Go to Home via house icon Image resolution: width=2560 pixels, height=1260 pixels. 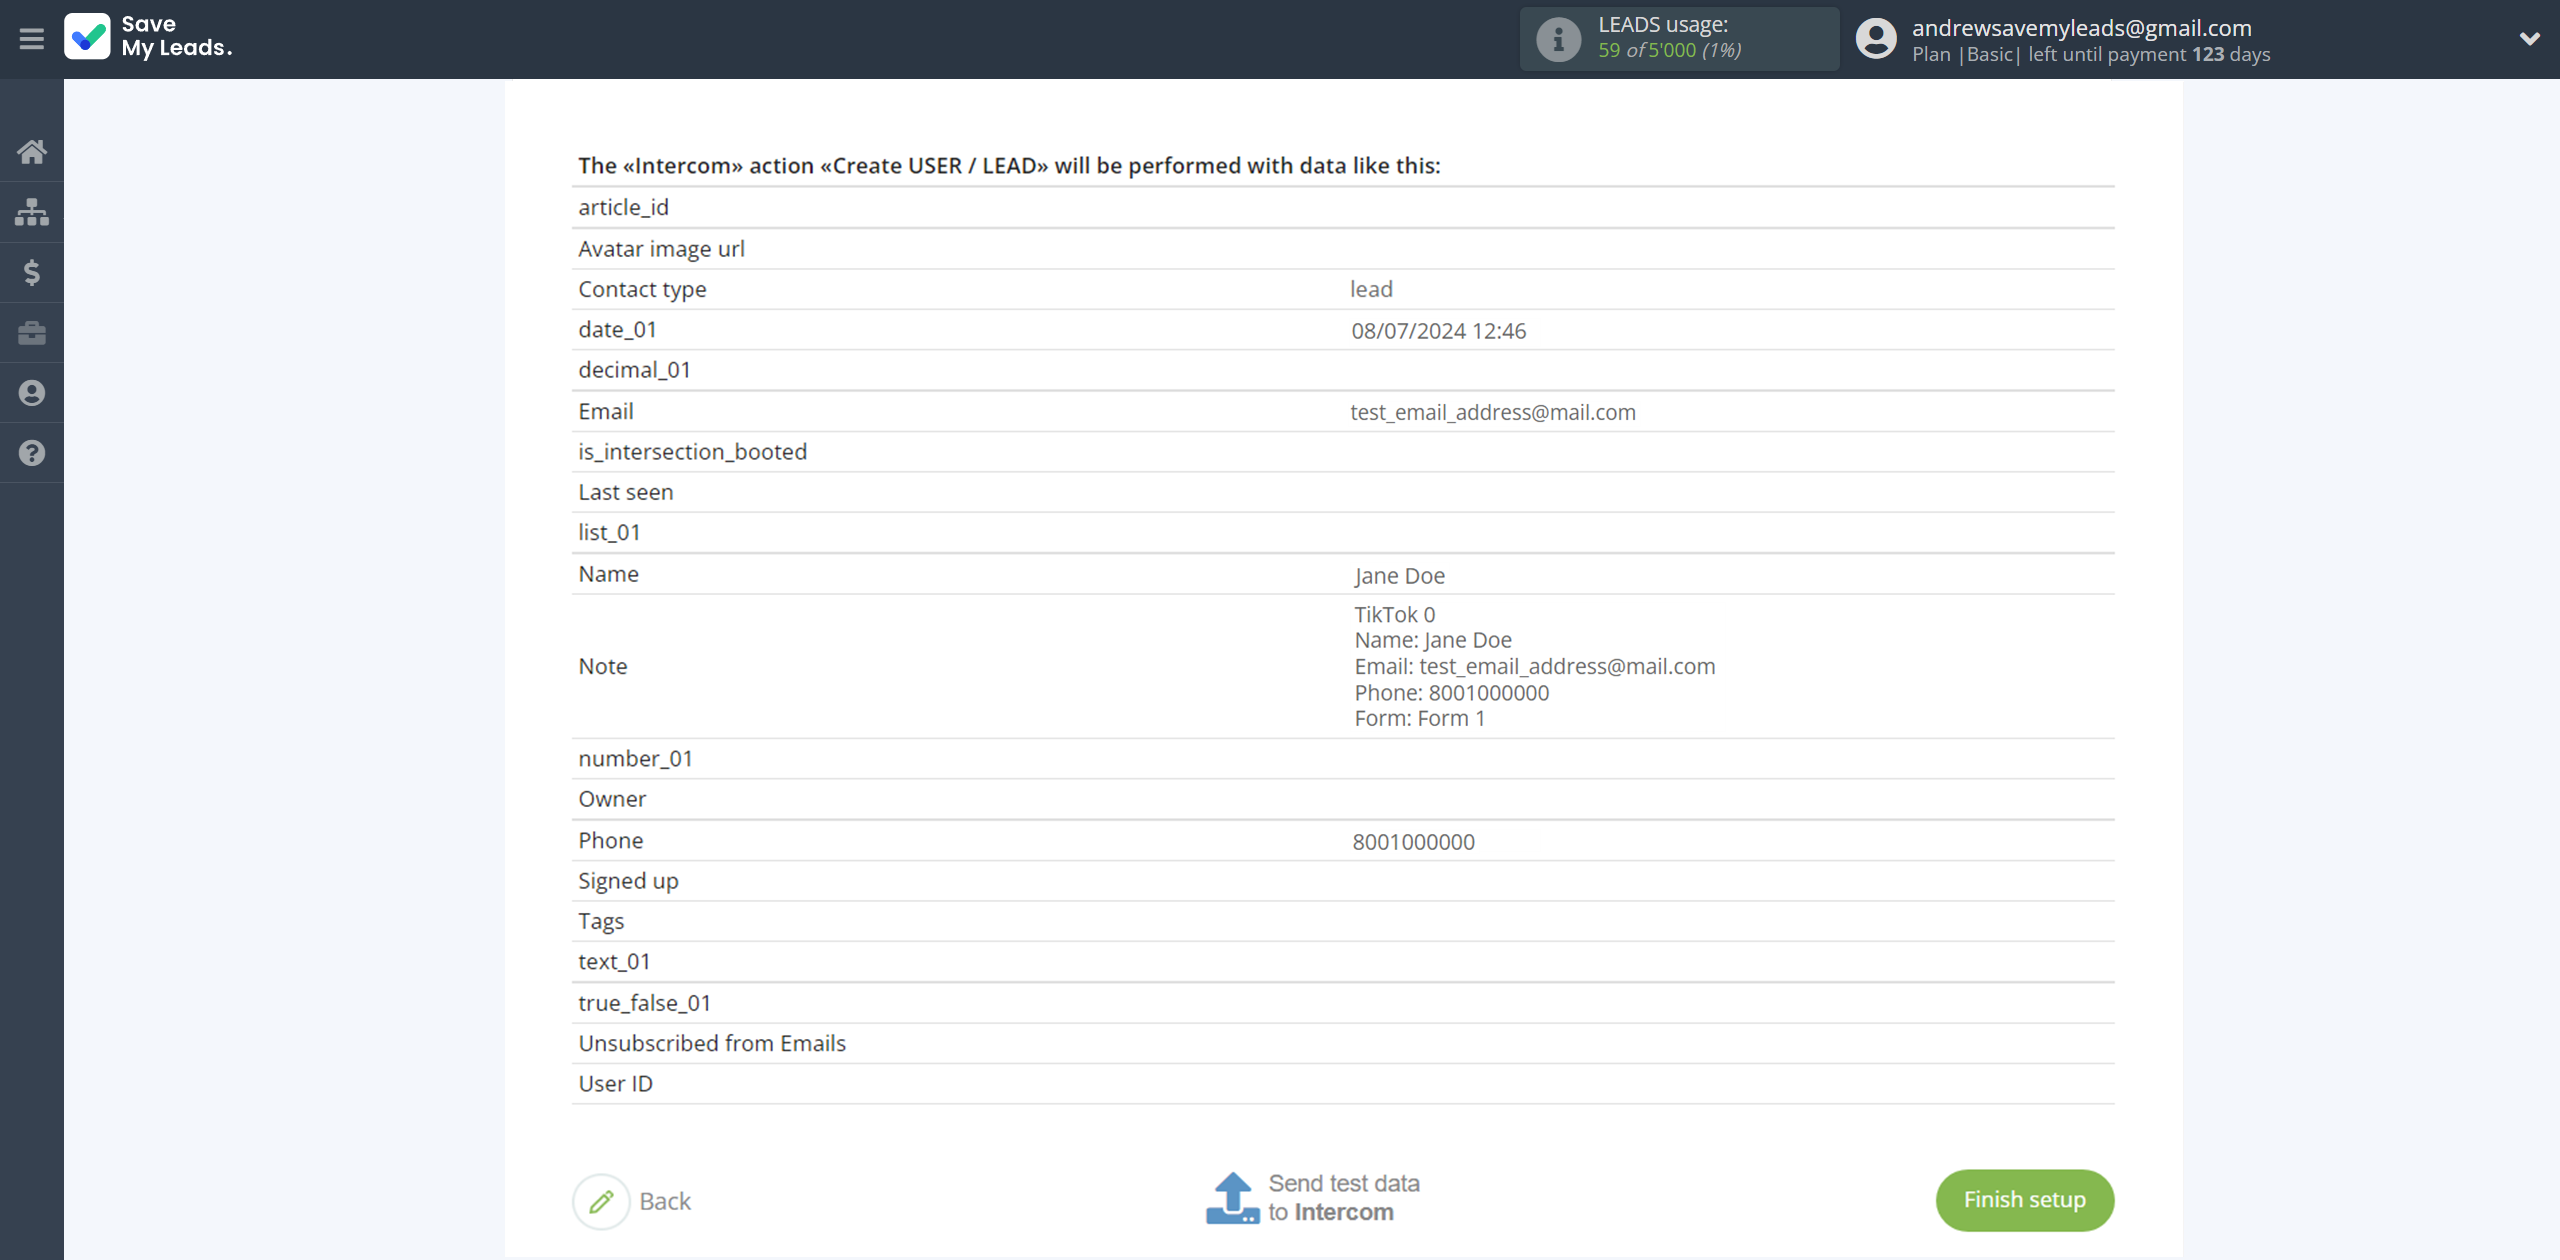(x=32, y=152)
